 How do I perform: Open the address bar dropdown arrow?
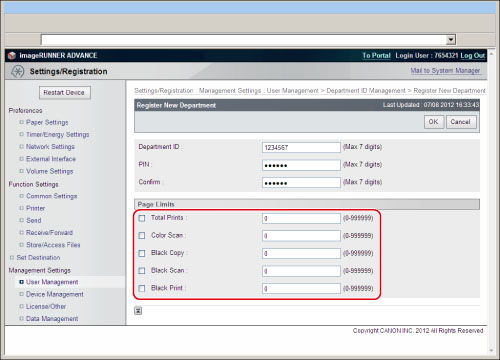(451, 39)
